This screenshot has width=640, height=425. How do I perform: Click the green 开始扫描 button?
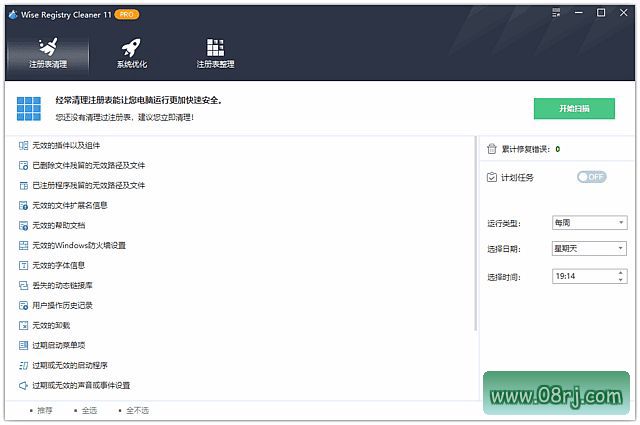[574, 109]
